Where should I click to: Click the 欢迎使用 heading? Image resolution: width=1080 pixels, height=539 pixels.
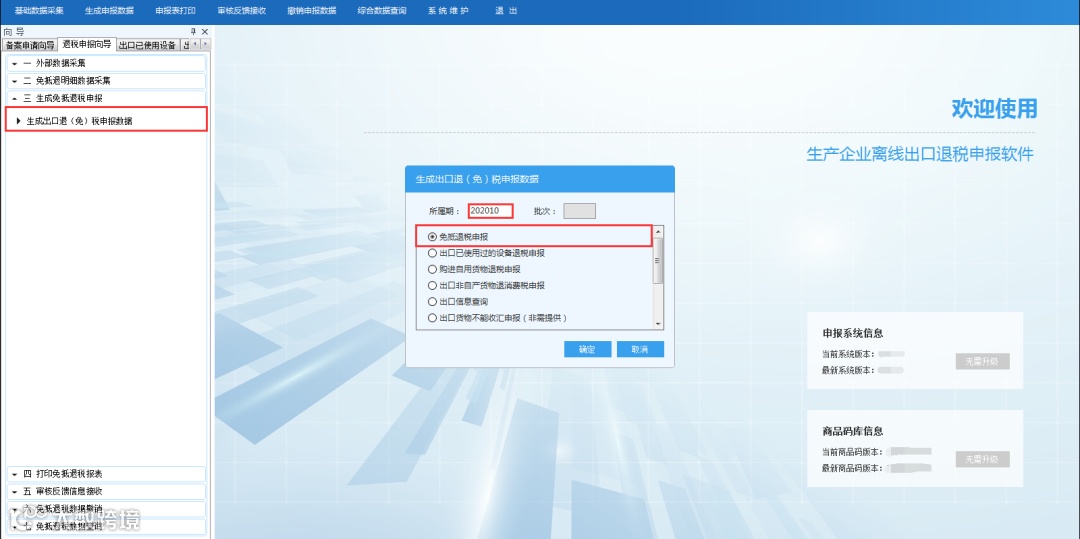click(994, 108)
